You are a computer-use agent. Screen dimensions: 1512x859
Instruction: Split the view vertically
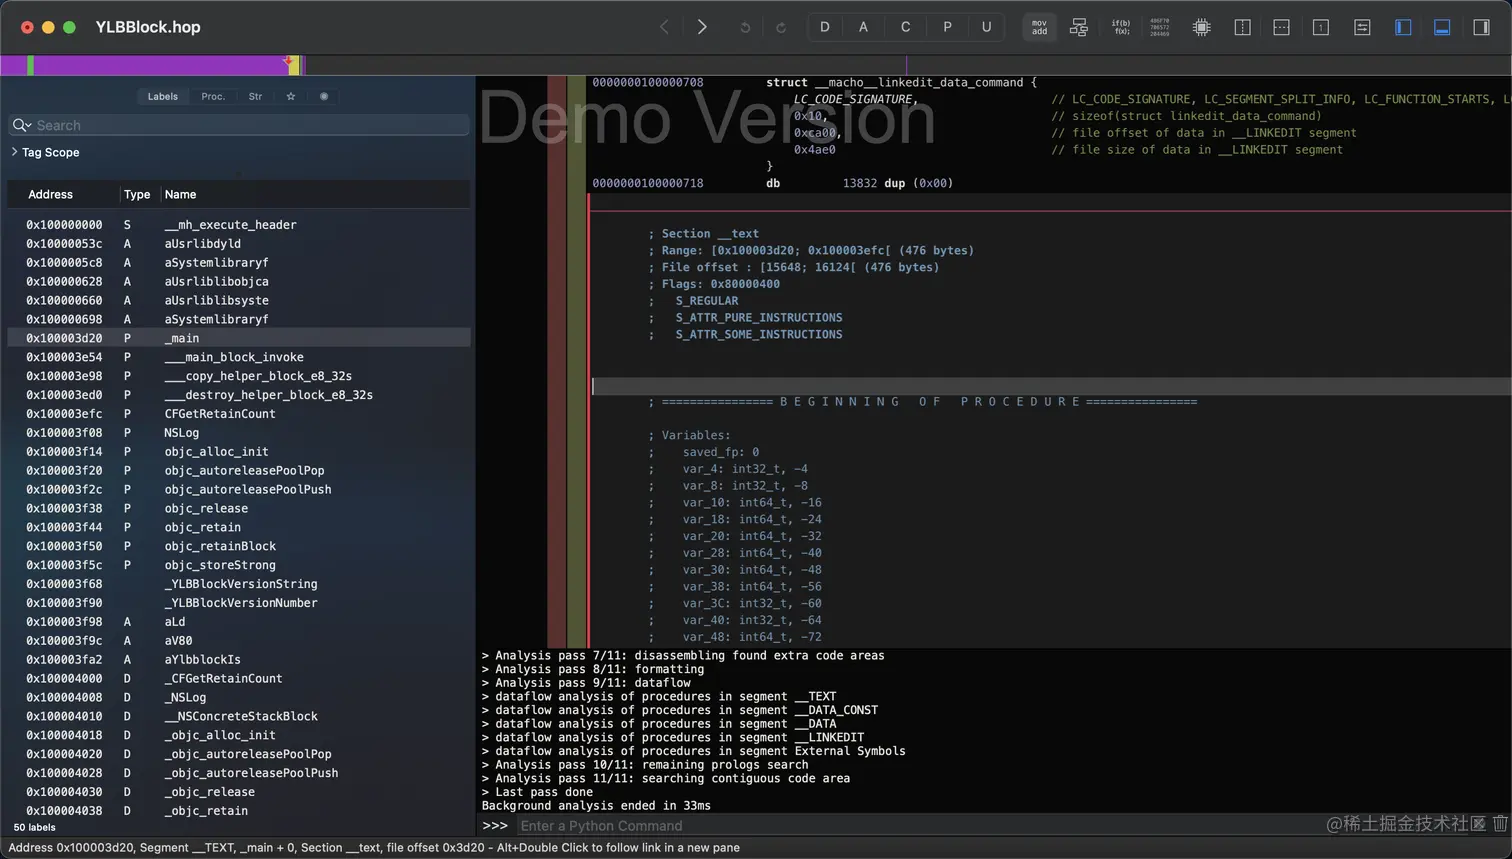click(1243, 27)
